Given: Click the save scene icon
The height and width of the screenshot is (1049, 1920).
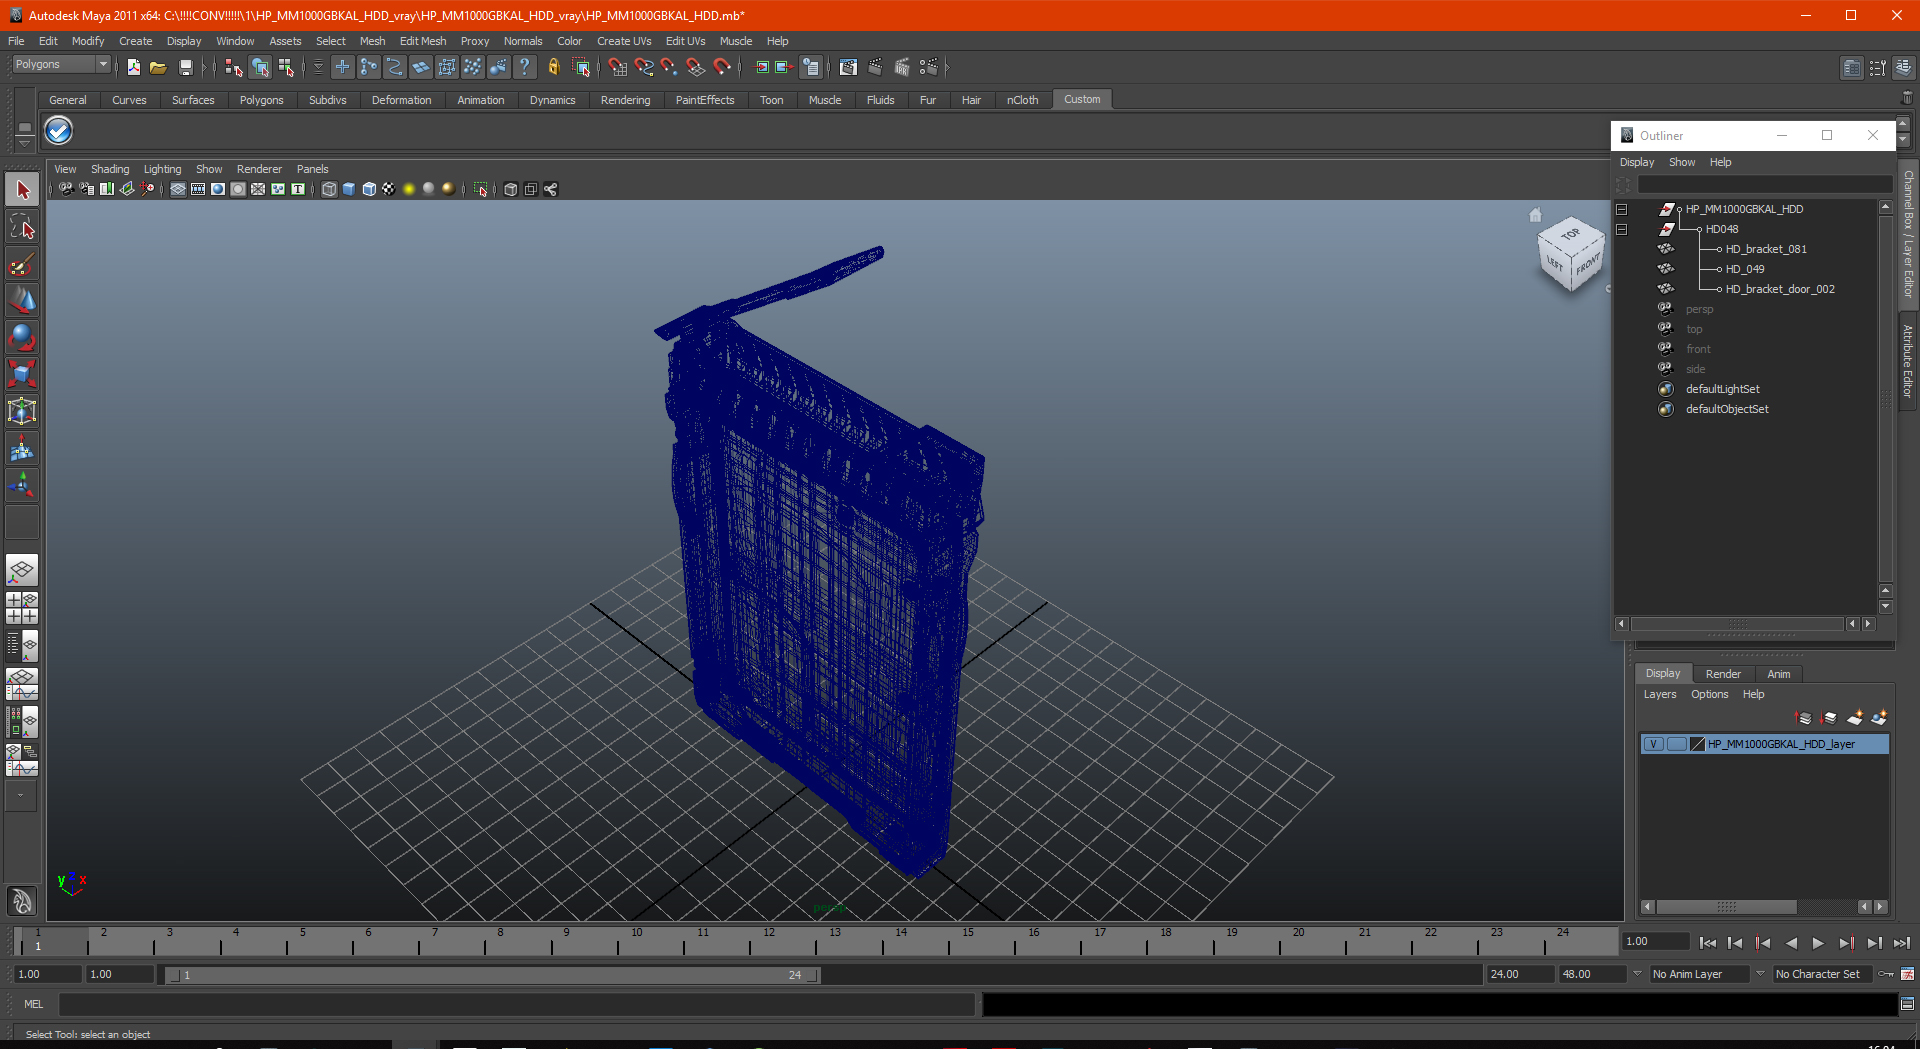Looking at the screenshot, I should (x=185, y=67).
